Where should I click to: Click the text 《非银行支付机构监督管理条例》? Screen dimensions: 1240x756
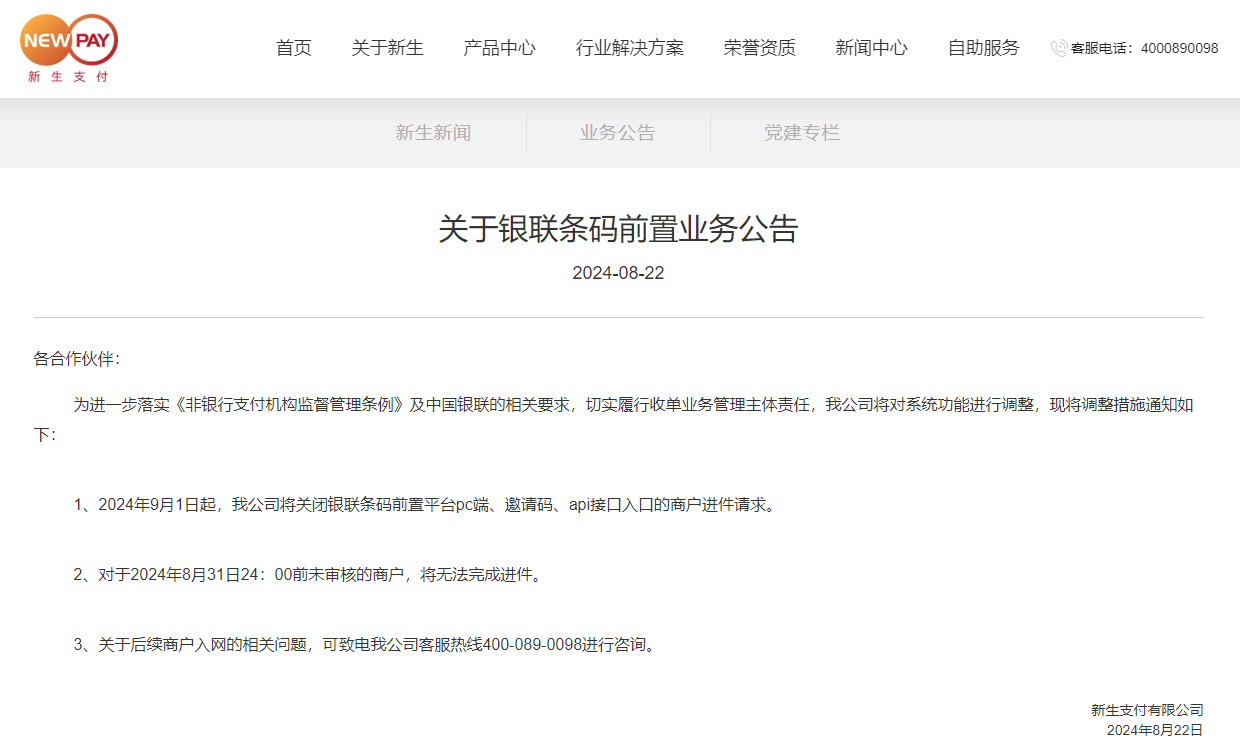click(290, 405)
